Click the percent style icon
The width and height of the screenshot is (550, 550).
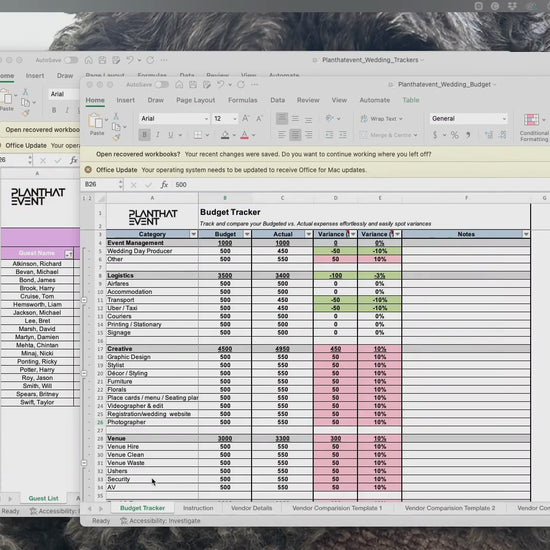[454, 135]
